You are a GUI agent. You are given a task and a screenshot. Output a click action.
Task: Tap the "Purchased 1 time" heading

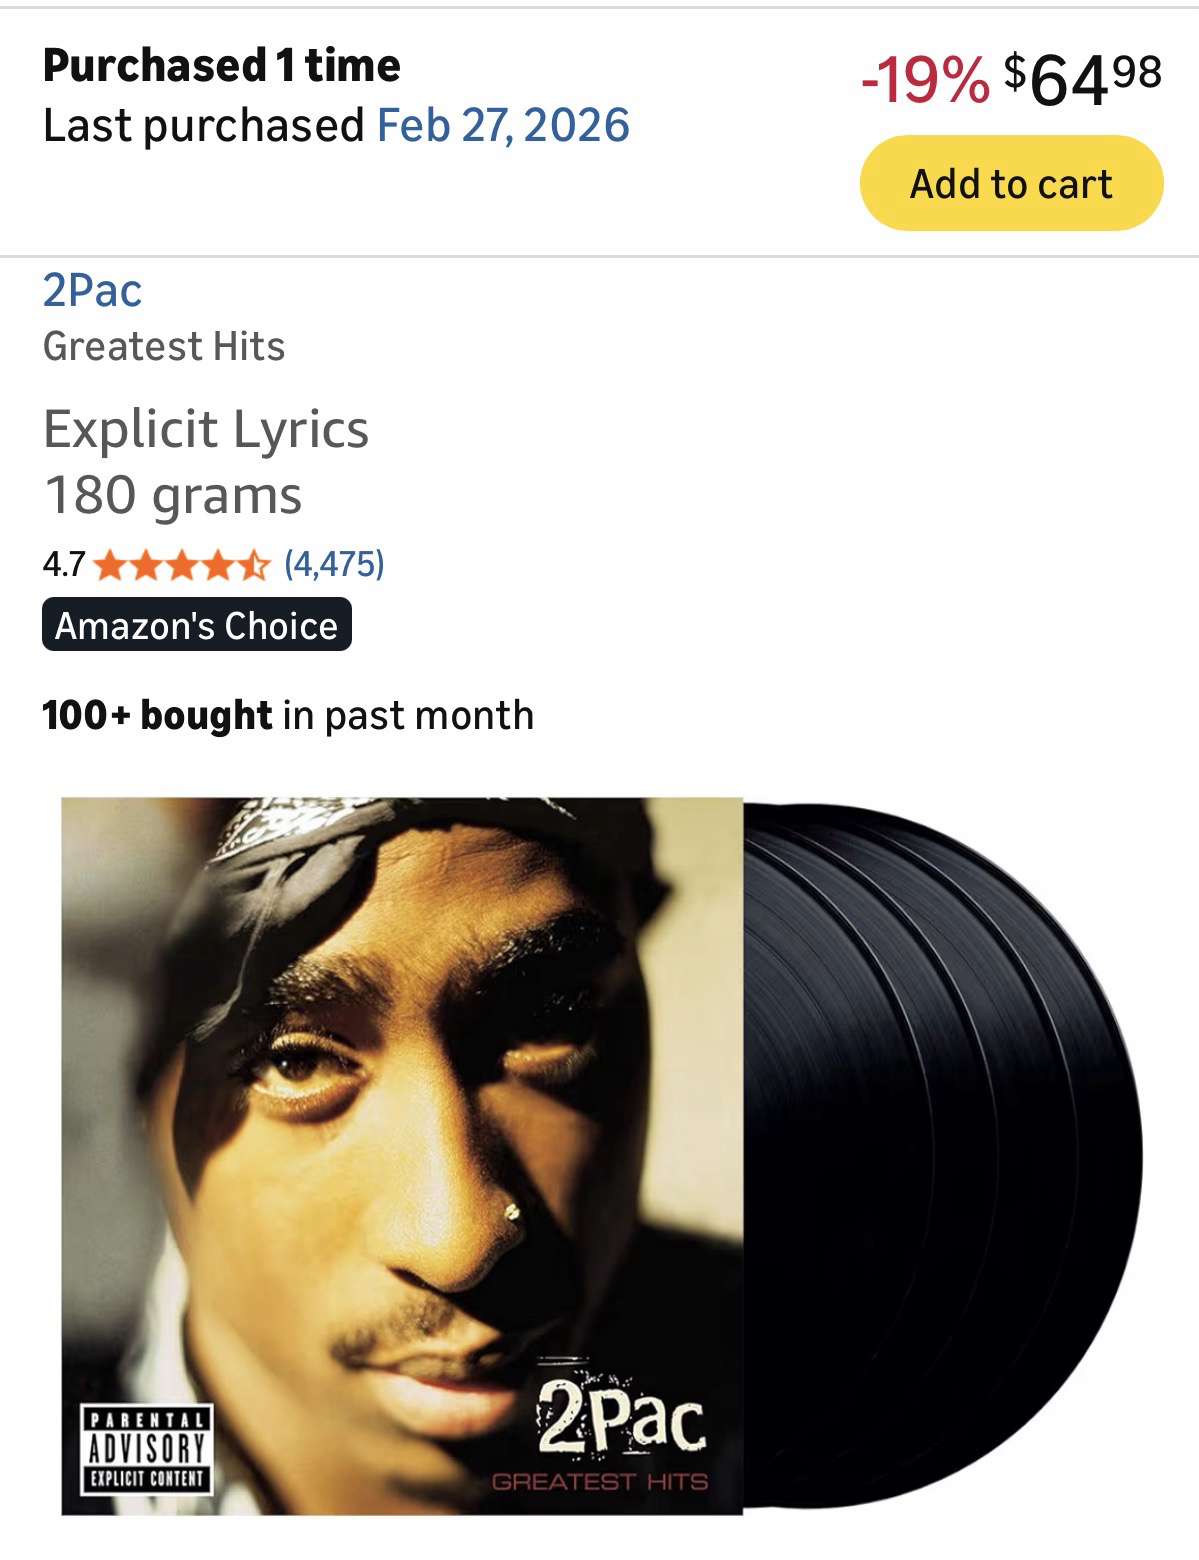222,66
